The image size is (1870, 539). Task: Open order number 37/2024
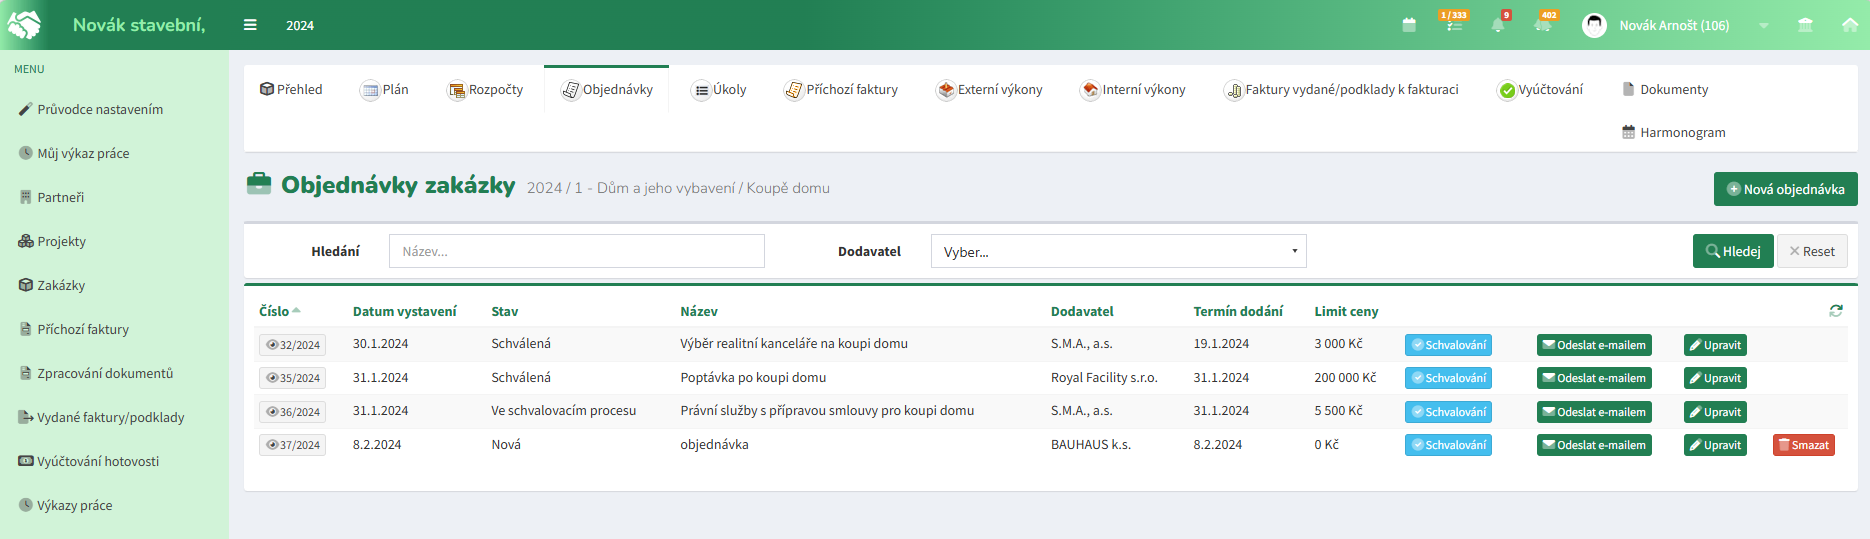pos(293,445)
